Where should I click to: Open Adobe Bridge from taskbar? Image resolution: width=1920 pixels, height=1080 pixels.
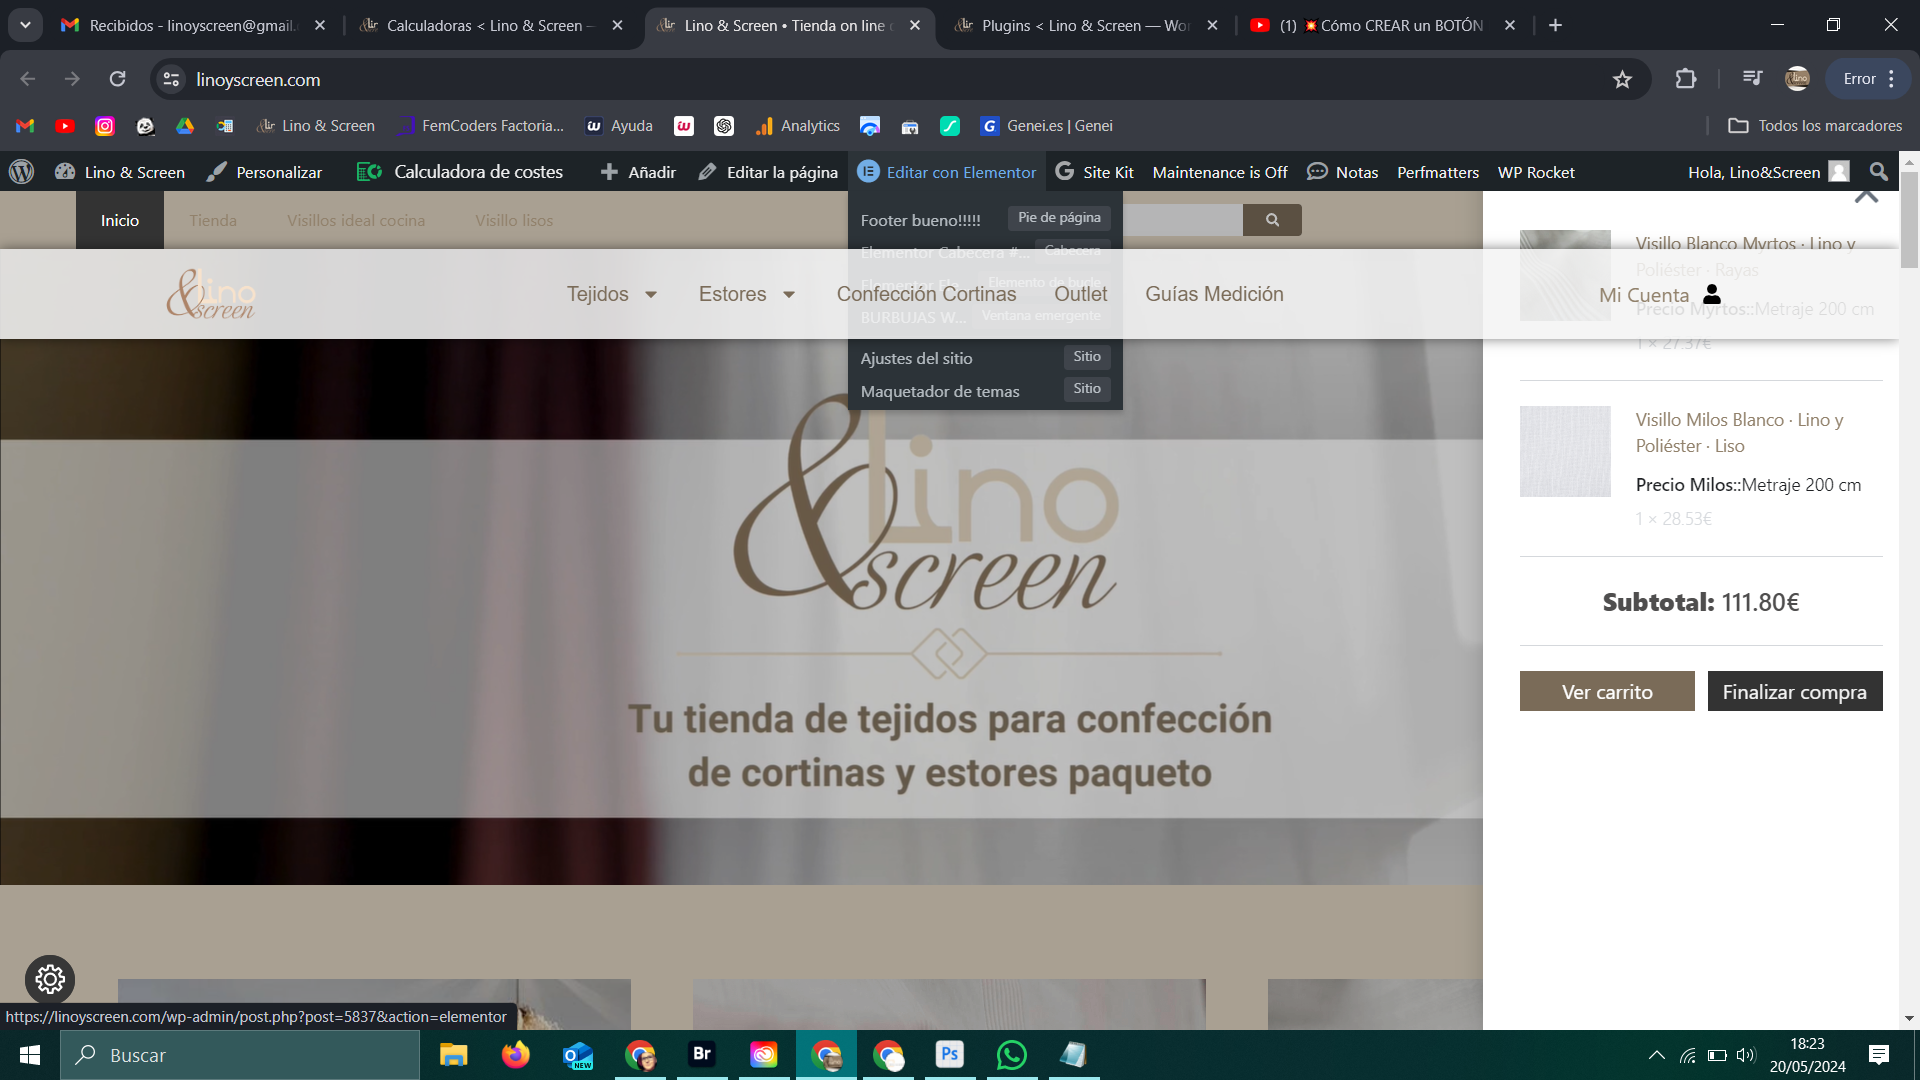[702, 1055]
